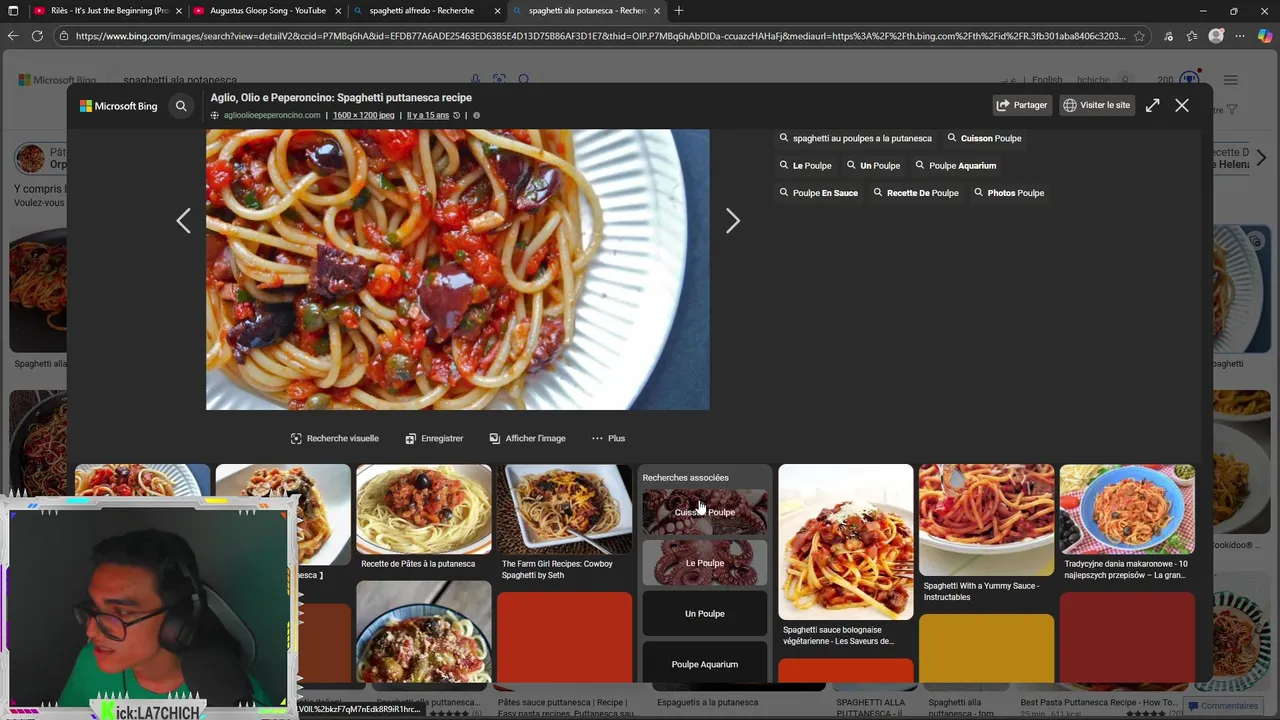Open the 1600 × 1200 jpeg size link
The height and width of the screenshot is (720, 1280).
click(363, 115)
